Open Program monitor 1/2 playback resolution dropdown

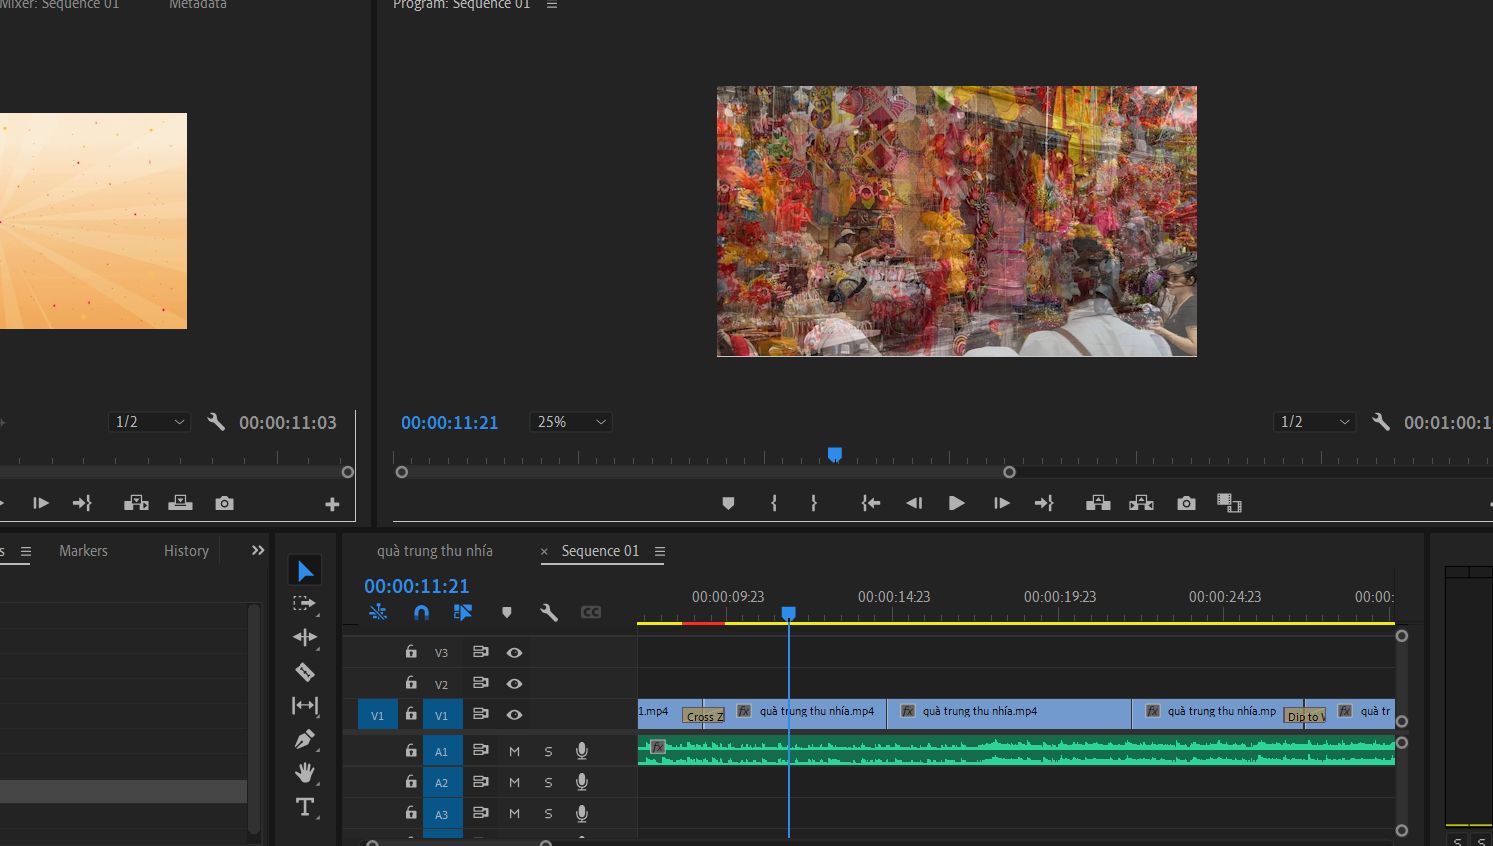(x=1315, y=422)
